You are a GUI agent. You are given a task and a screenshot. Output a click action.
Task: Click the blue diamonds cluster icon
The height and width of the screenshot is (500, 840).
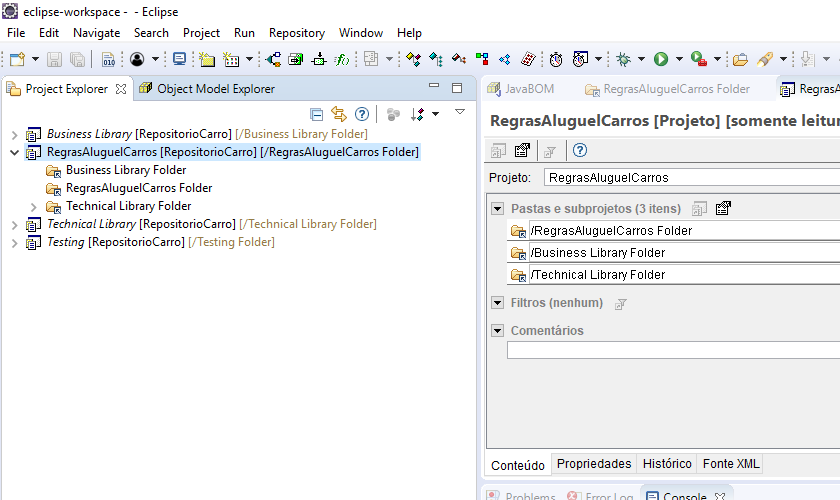tap(505, 59)
